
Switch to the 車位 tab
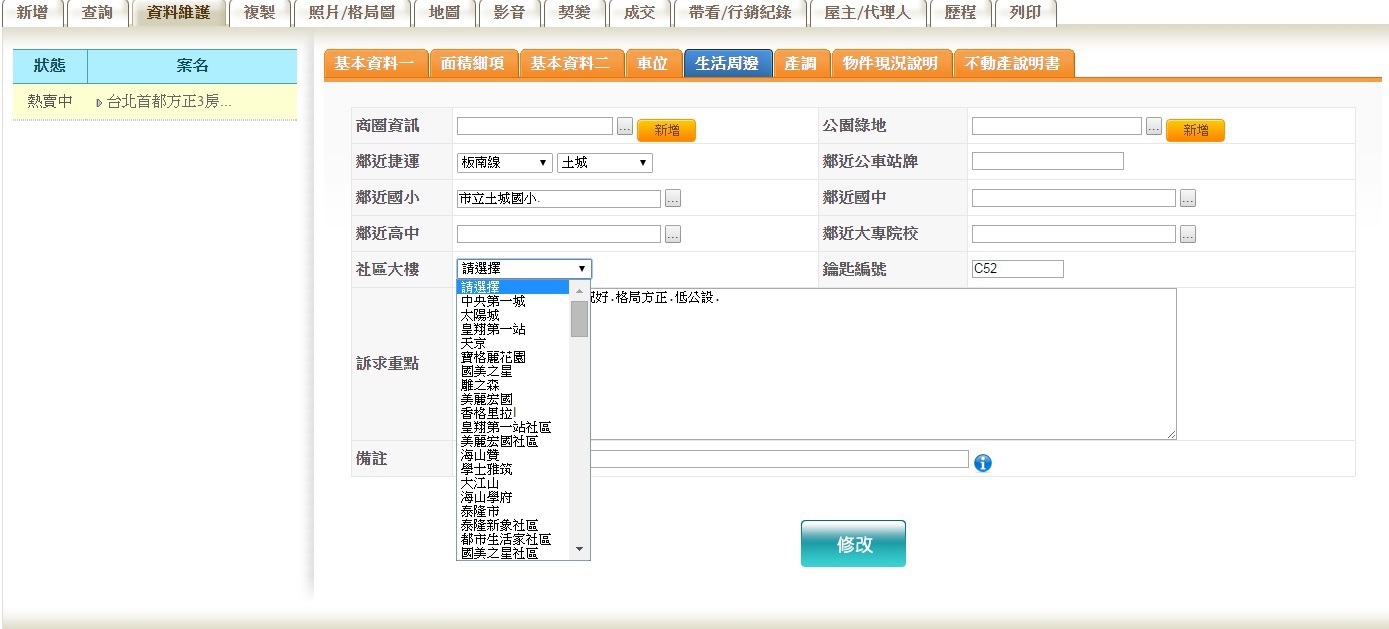652,64
